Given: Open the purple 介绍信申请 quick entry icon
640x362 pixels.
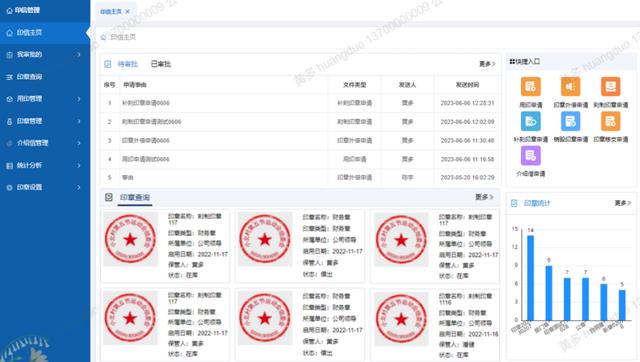Looking at the screenshot, I should coord(530,155).
